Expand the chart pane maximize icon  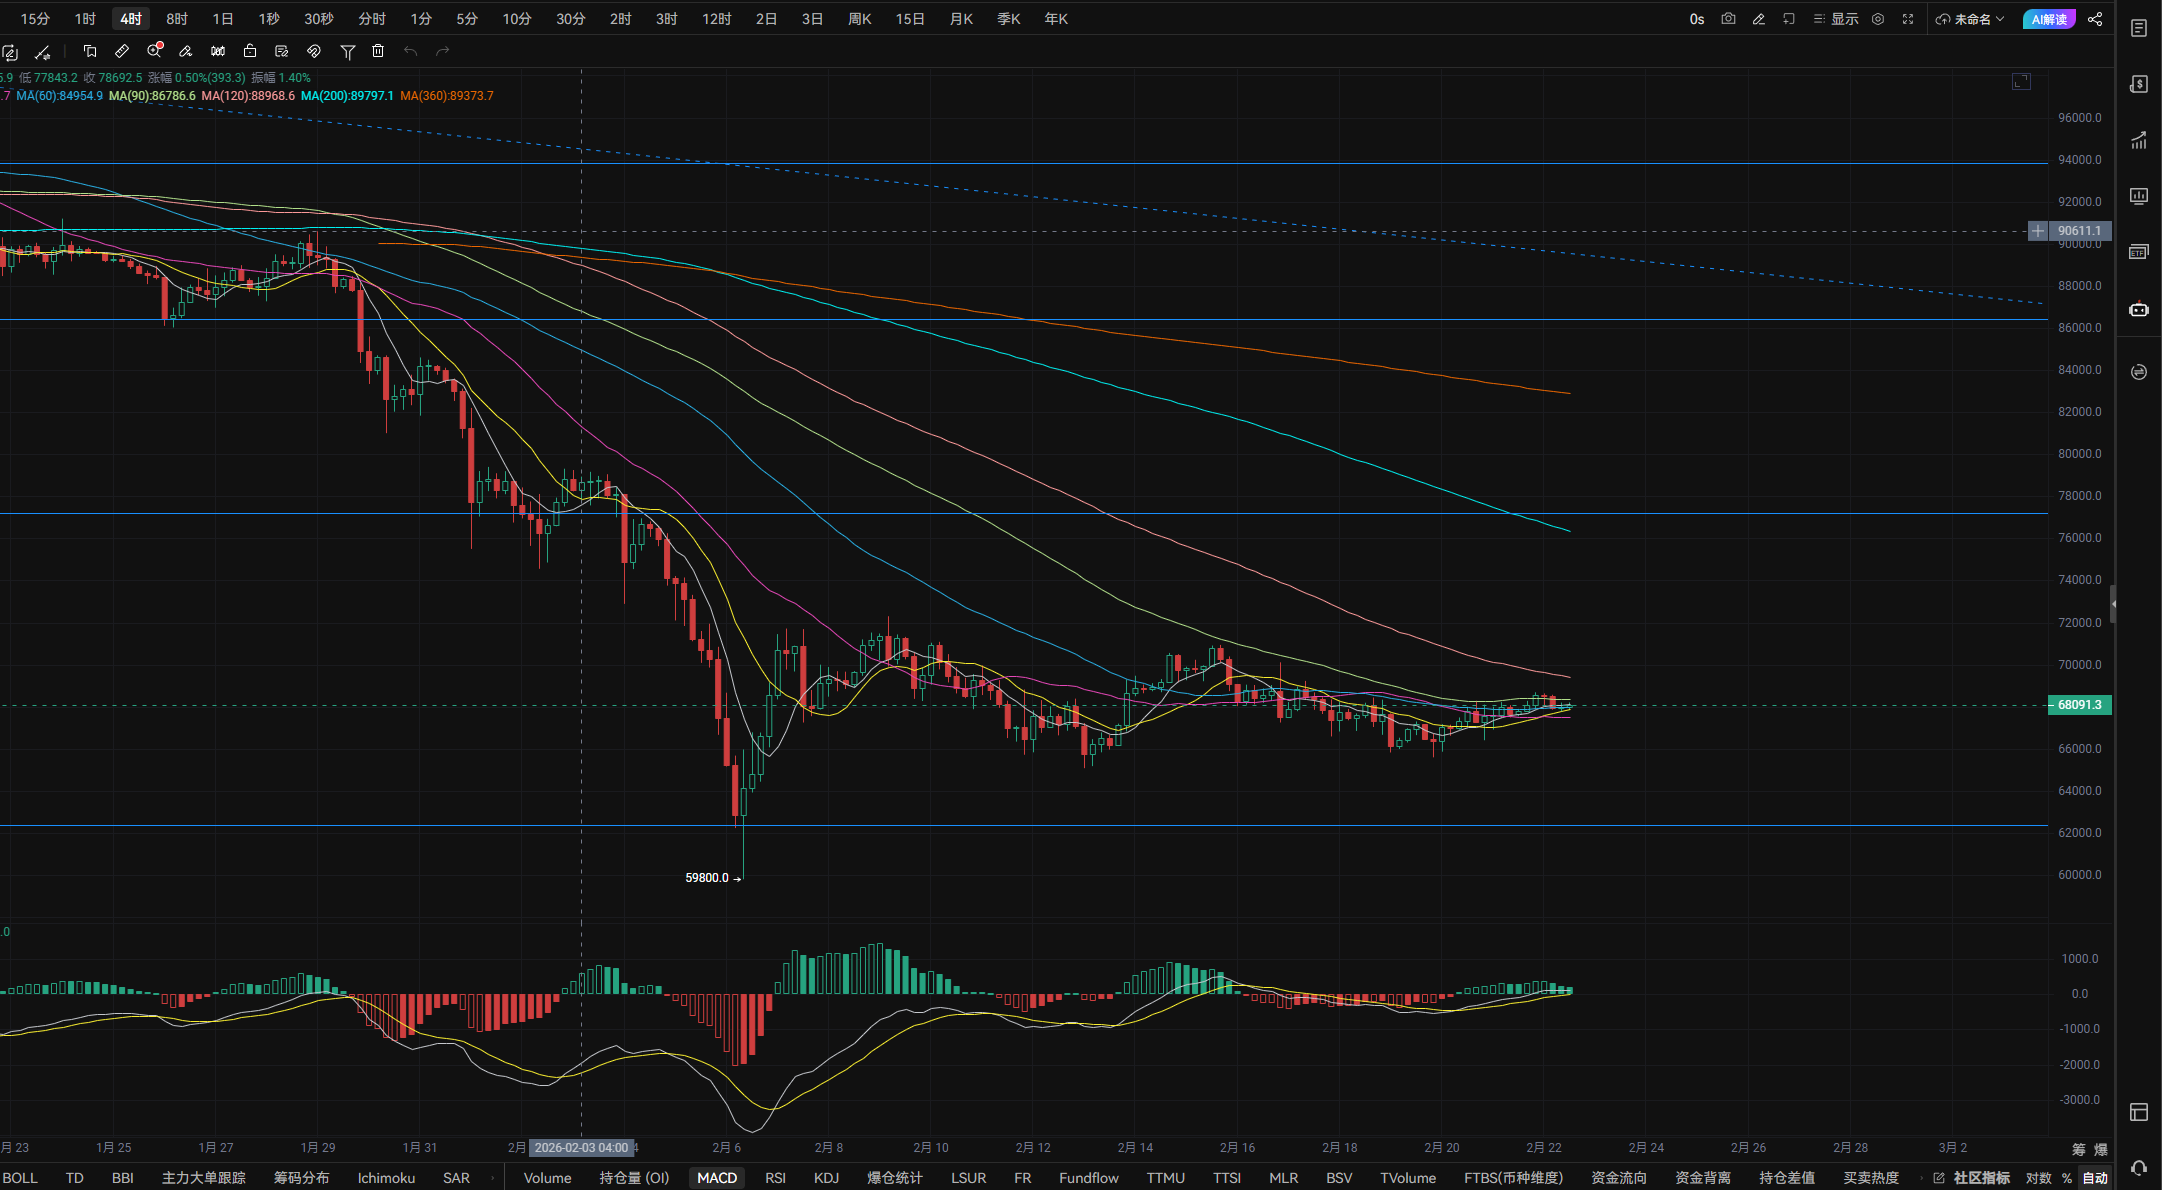click(x=2021, y=81)
